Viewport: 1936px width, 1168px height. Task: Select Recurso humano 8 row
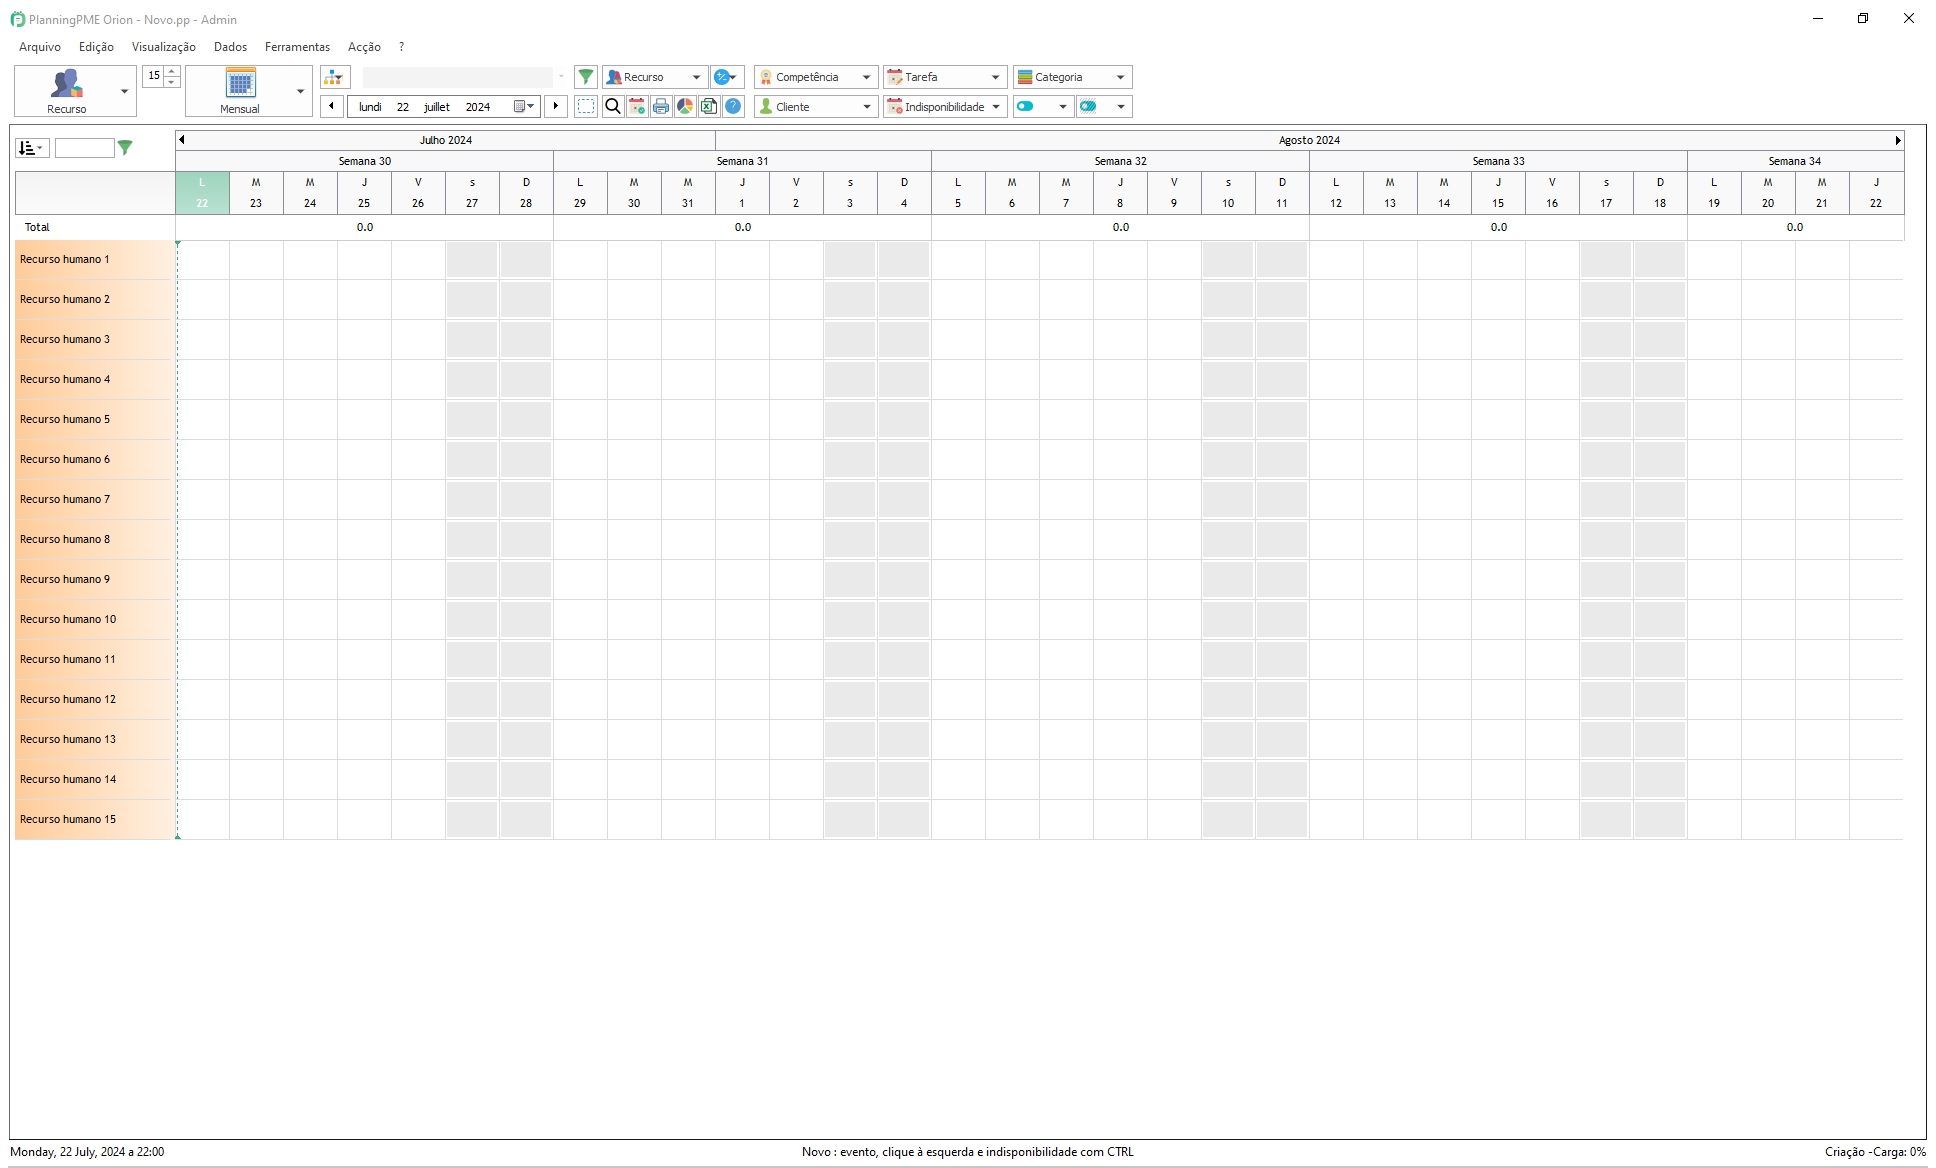point(95,539)
